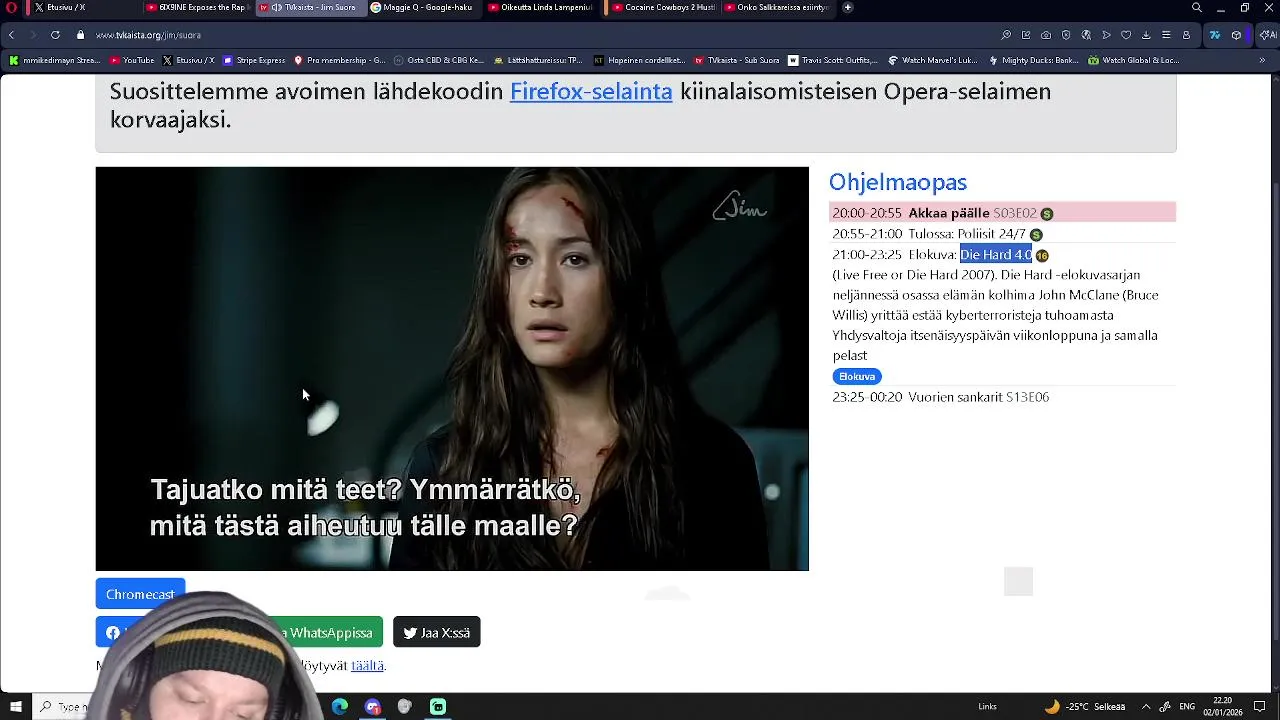Image resolution: width=1280 pixels, height=720 pixels.
Task: Open the extensions cube icon
Action: coord(1237,35)
